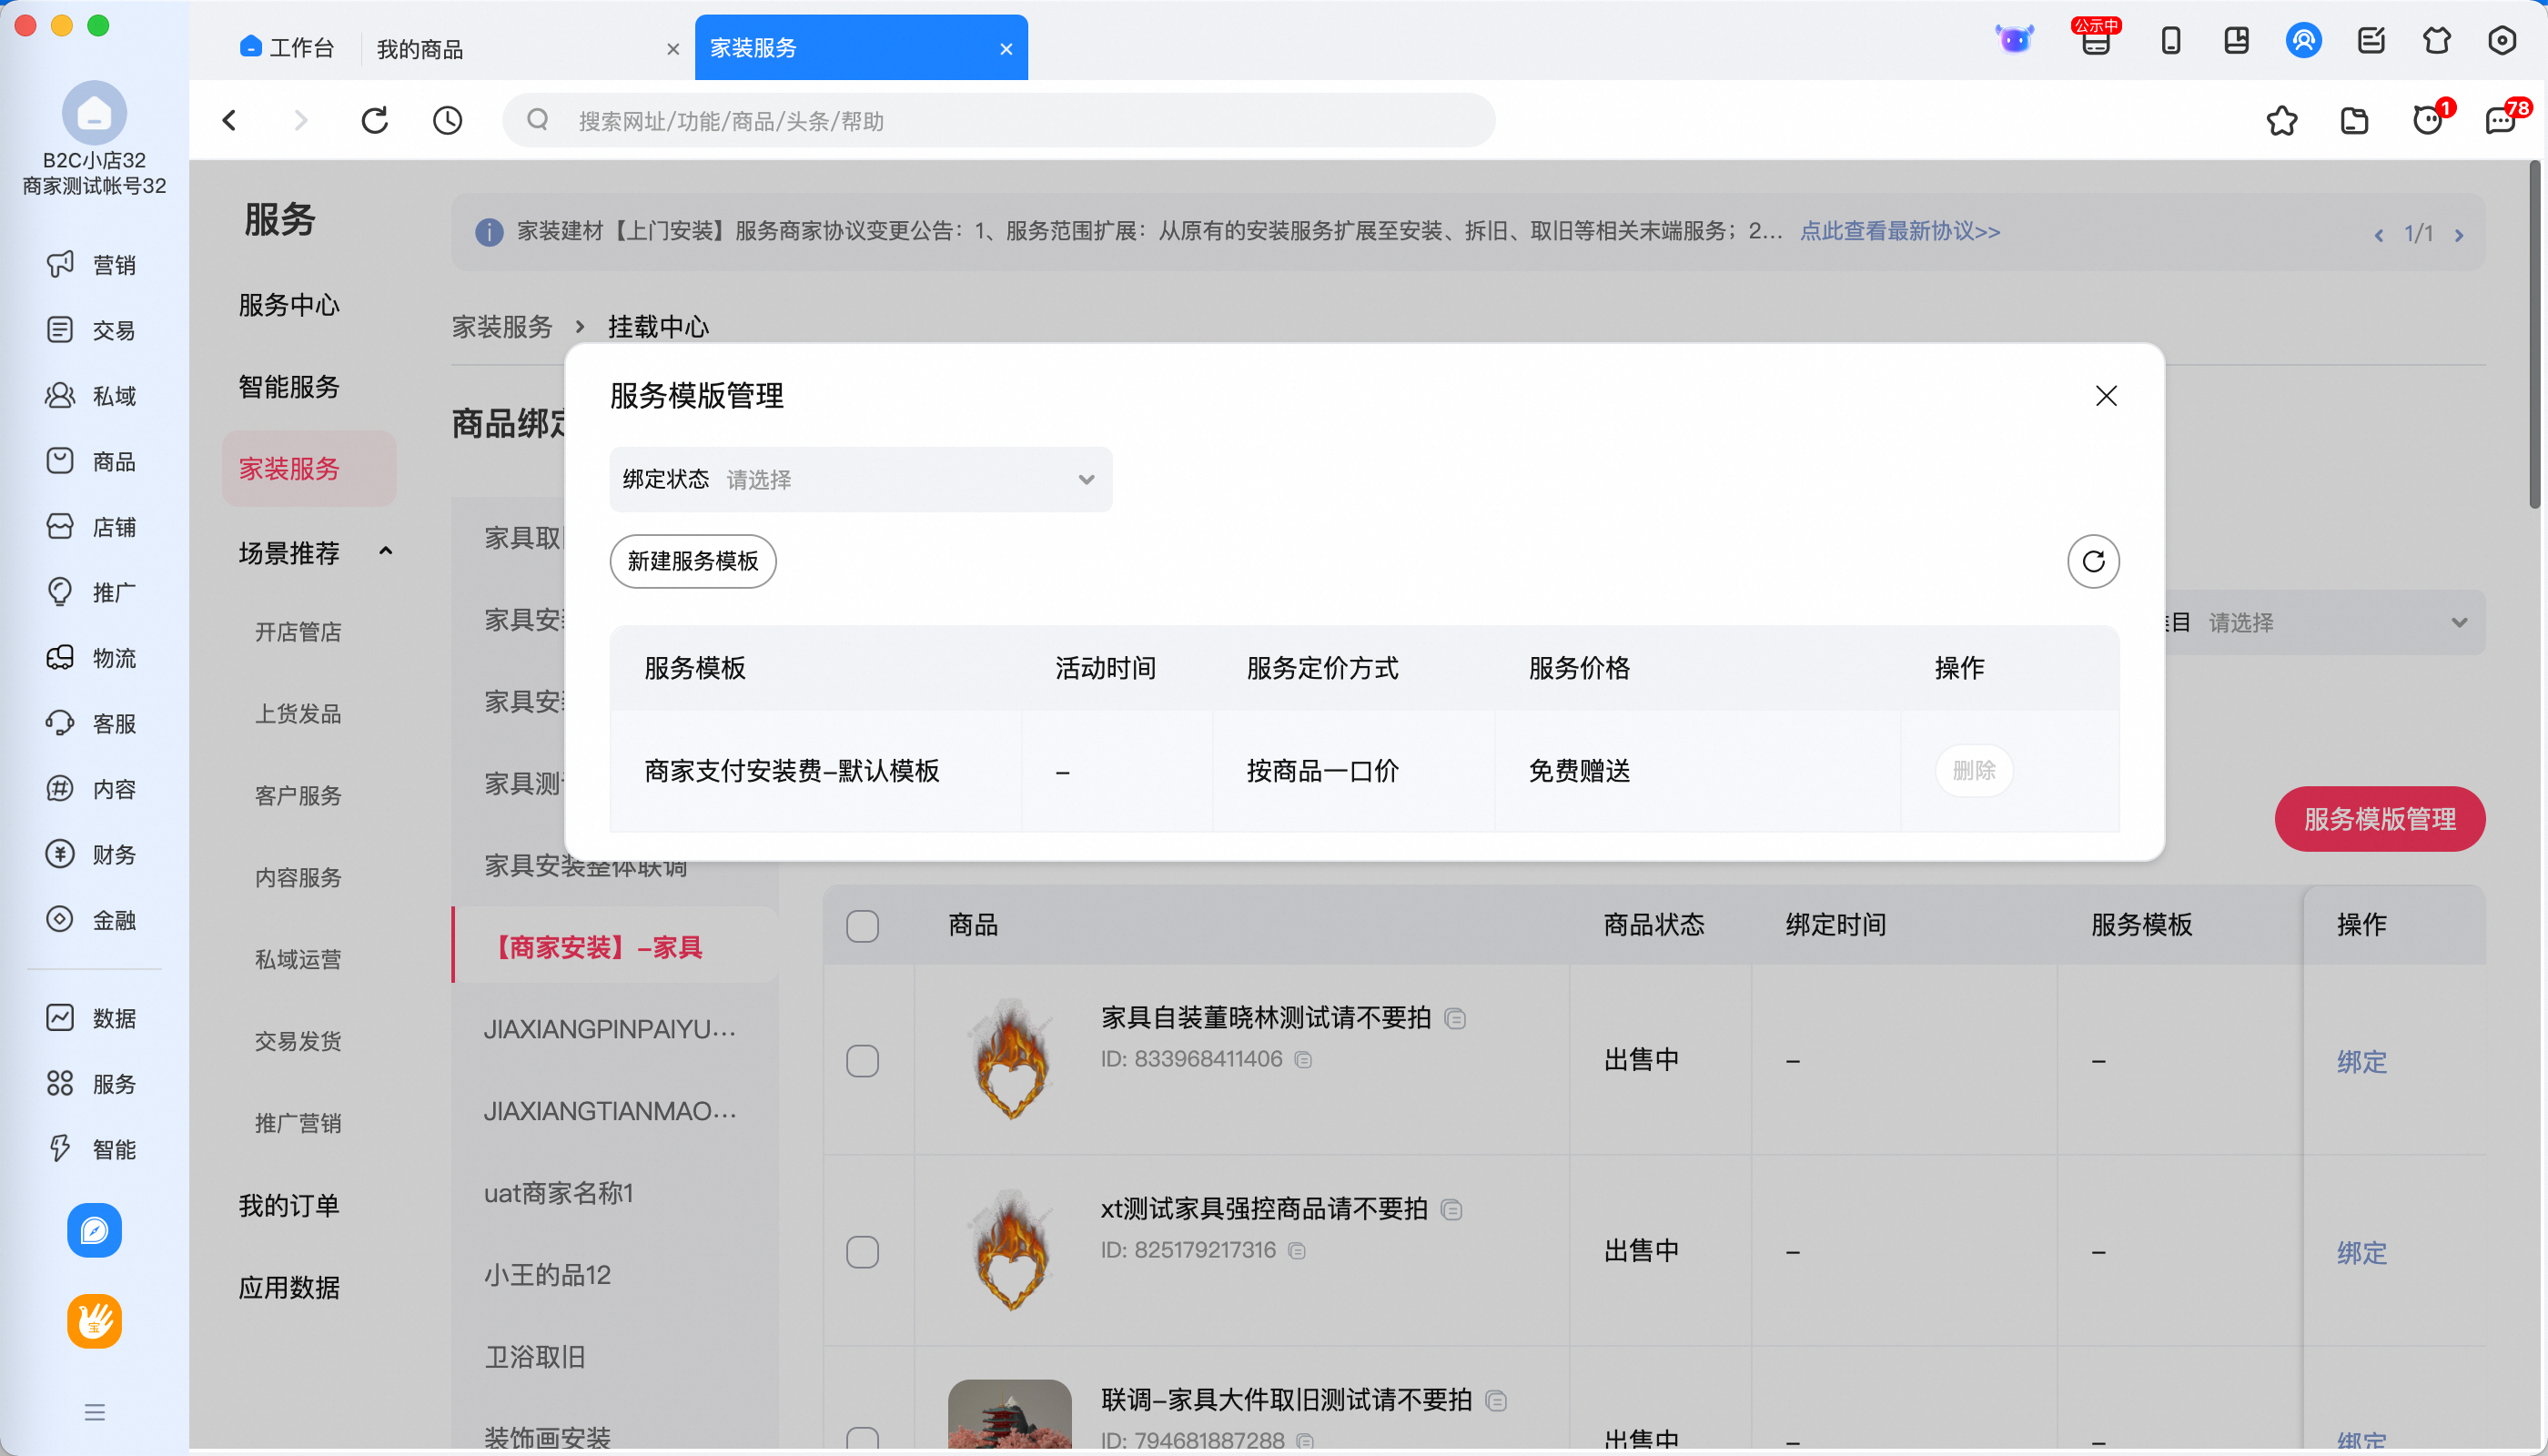Click 删除 for 商家支付安装费 template
Image resolution: width=2548 pixels, height=1456 pixels.
pos(1974,770)
